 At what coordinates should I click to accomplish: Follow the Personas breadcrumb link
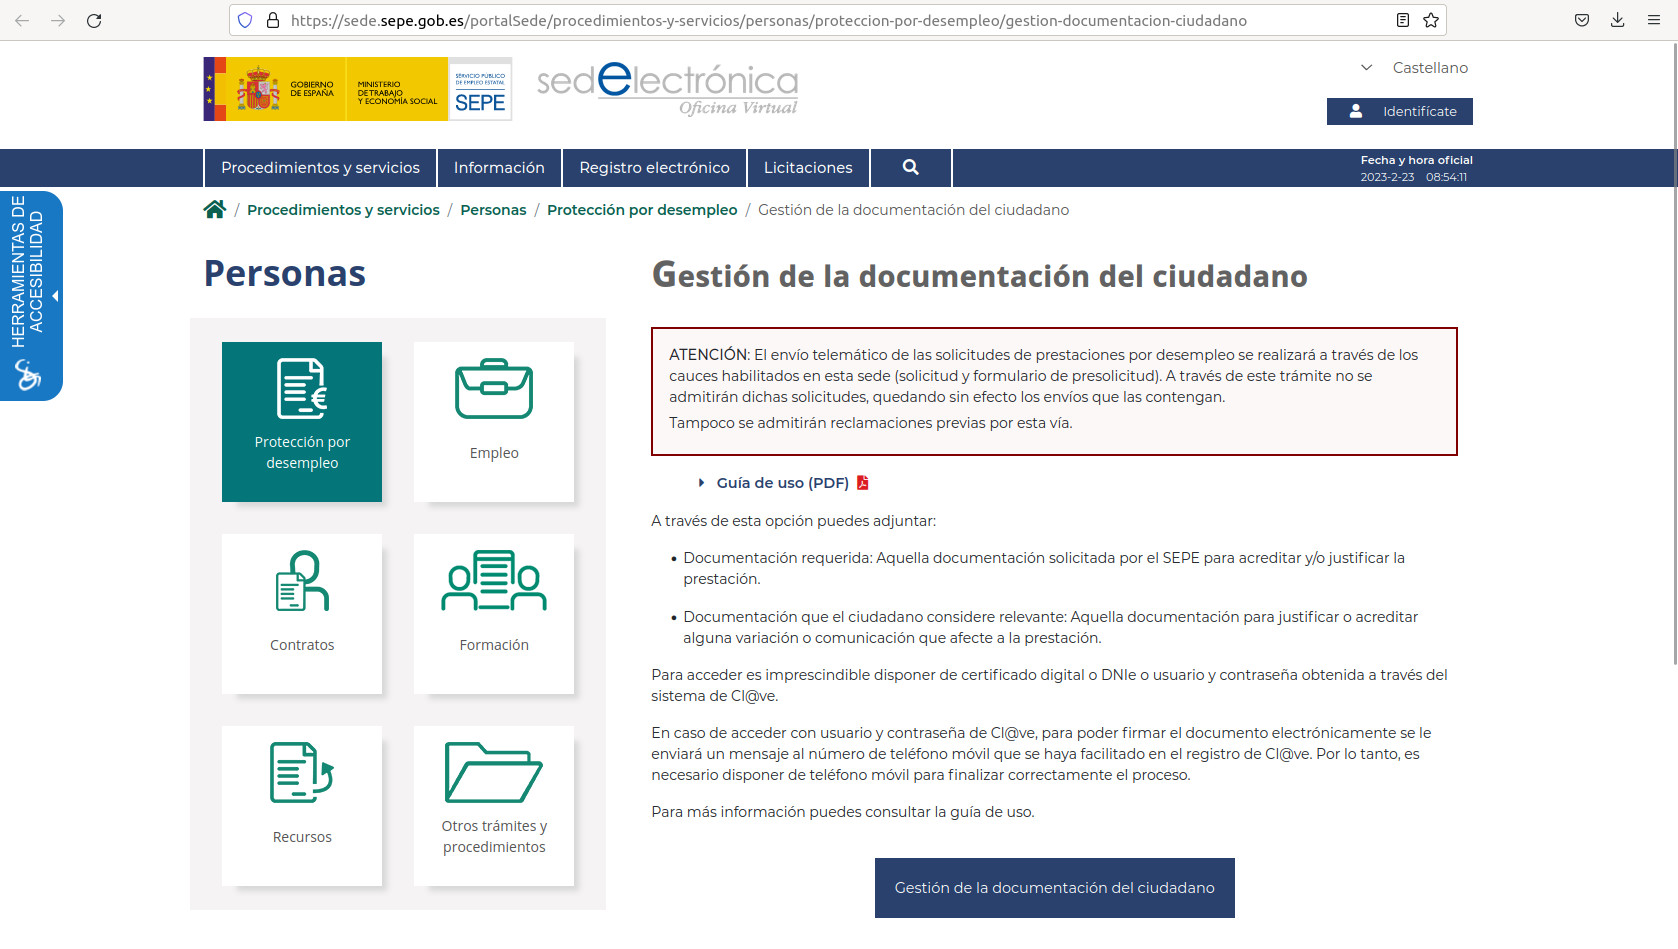[x=493, y=210]
